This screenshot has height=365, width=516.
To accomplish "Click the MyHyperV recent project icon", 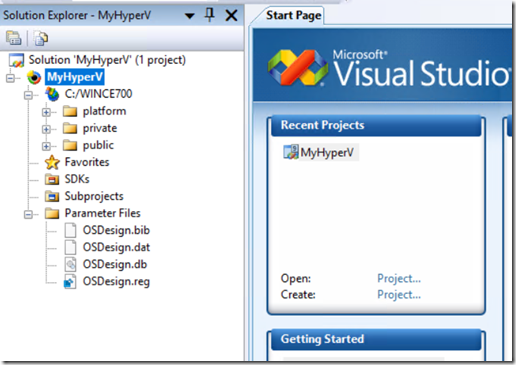I will point(291,152).
